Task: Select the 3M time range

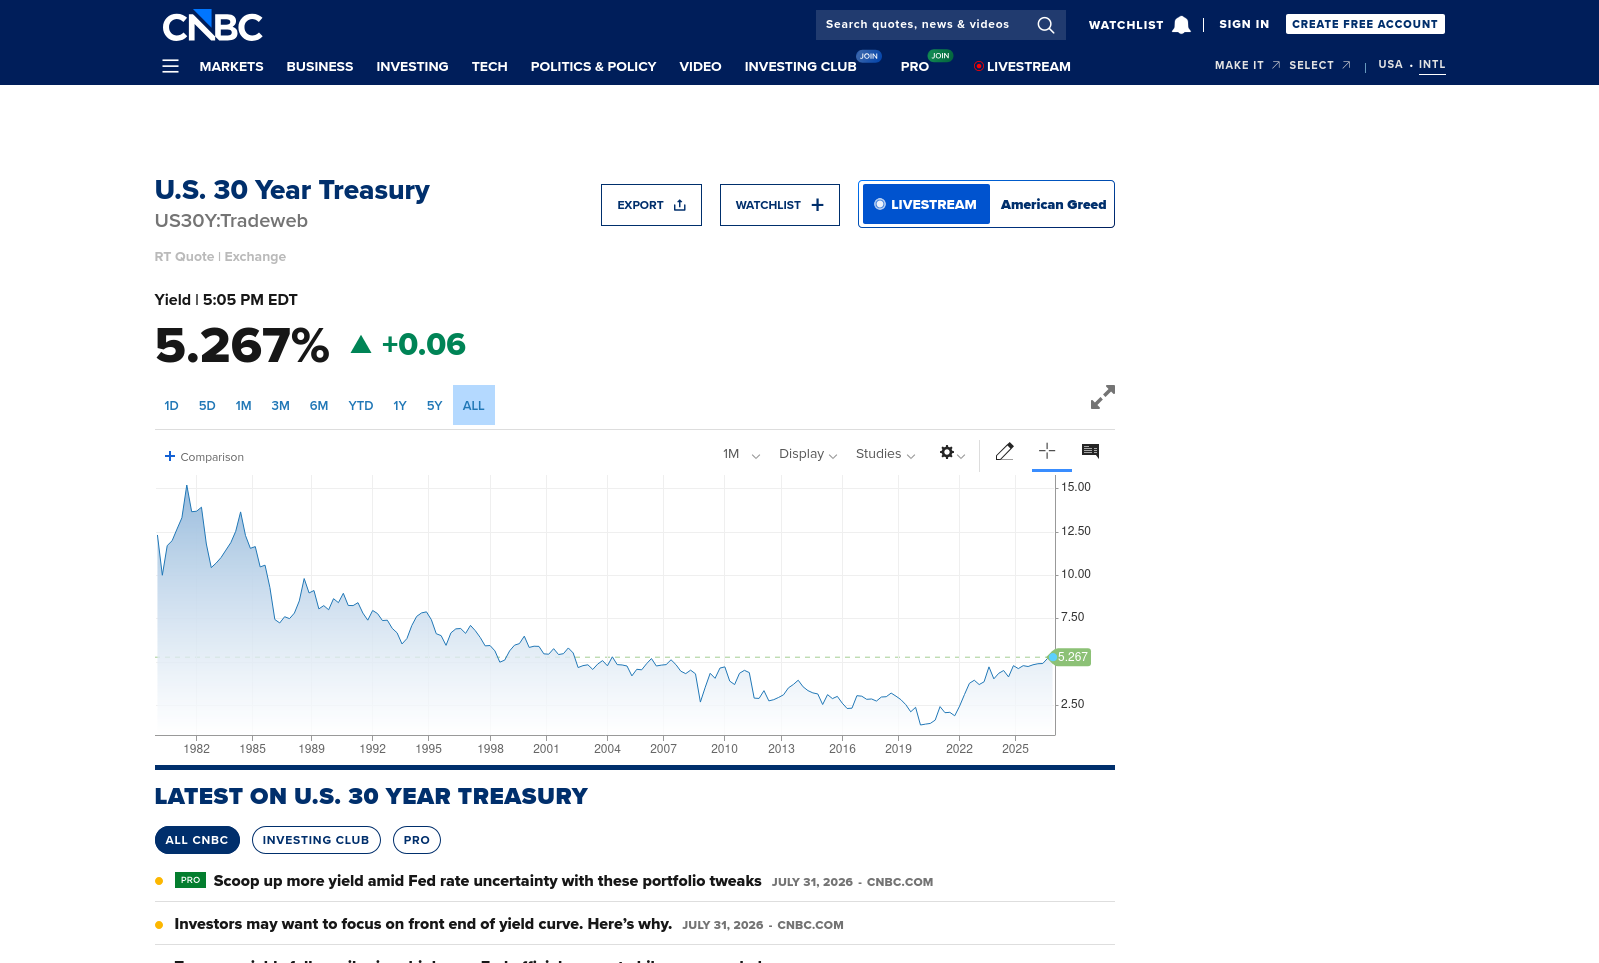Action: [280, 405]
